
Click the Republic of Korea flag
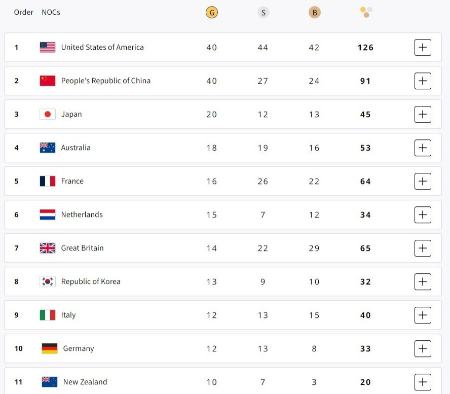[x=47, y=282]
